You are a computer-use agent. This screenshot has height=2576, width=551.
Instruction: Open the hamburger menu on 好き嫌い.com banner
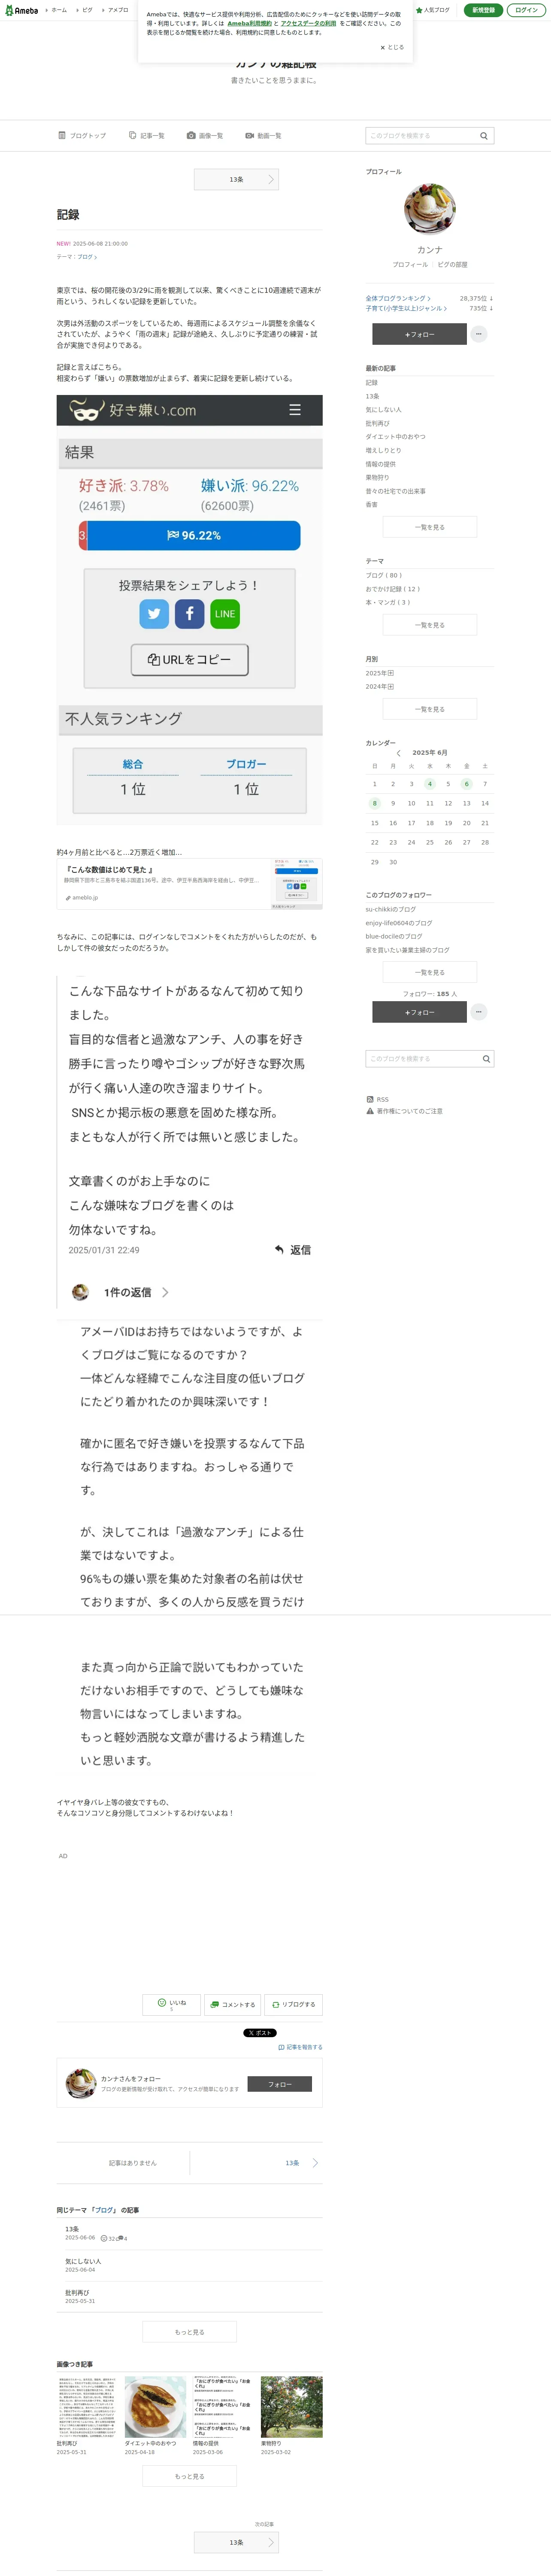294,410
